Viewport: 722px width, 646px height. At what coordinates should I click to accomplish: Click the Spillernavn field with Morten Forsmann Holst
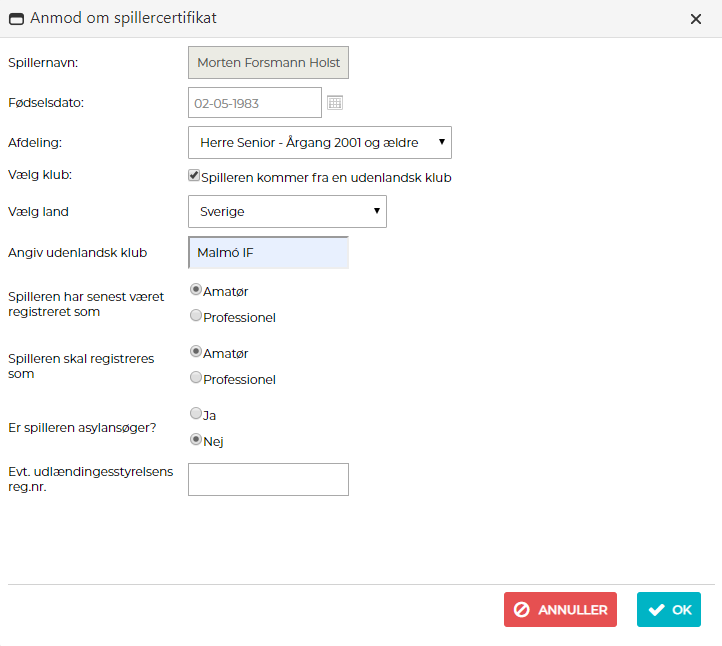click(x=268, y=62)
